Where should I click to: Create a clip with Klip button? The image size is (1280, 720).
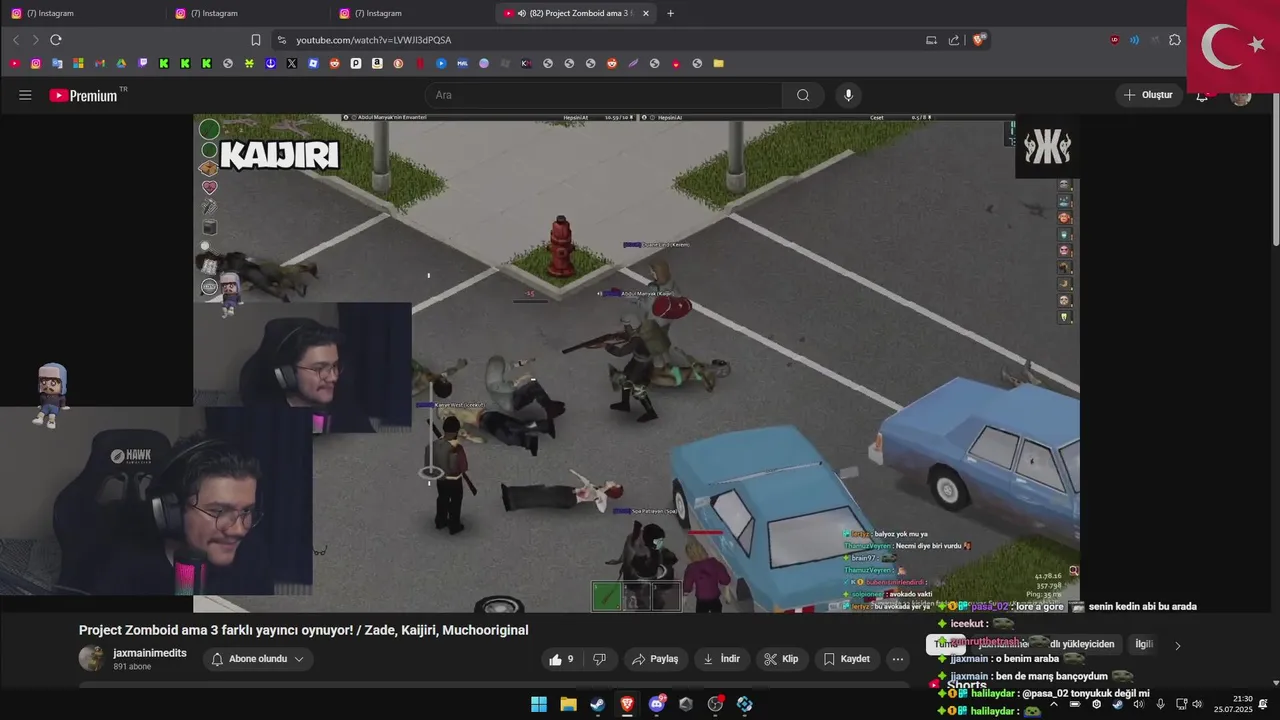point(781,659)
